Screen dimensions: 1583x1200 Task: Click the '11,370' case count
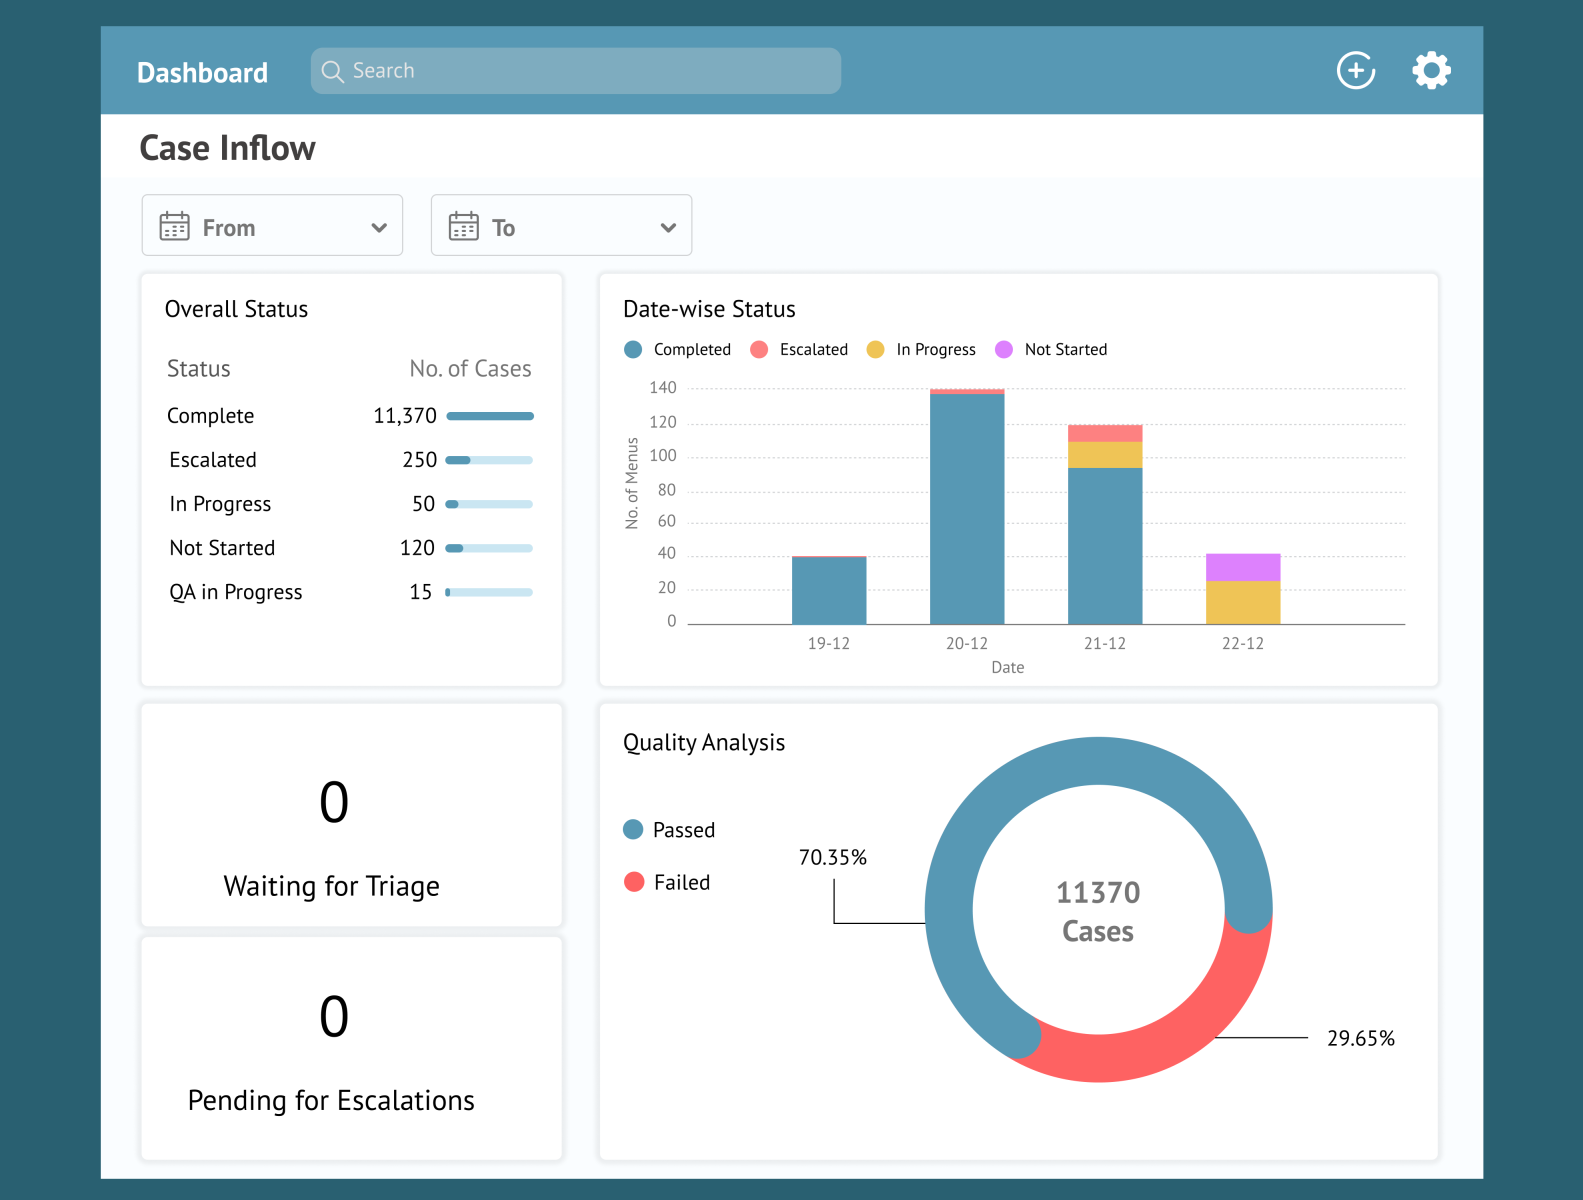point(405,416)
